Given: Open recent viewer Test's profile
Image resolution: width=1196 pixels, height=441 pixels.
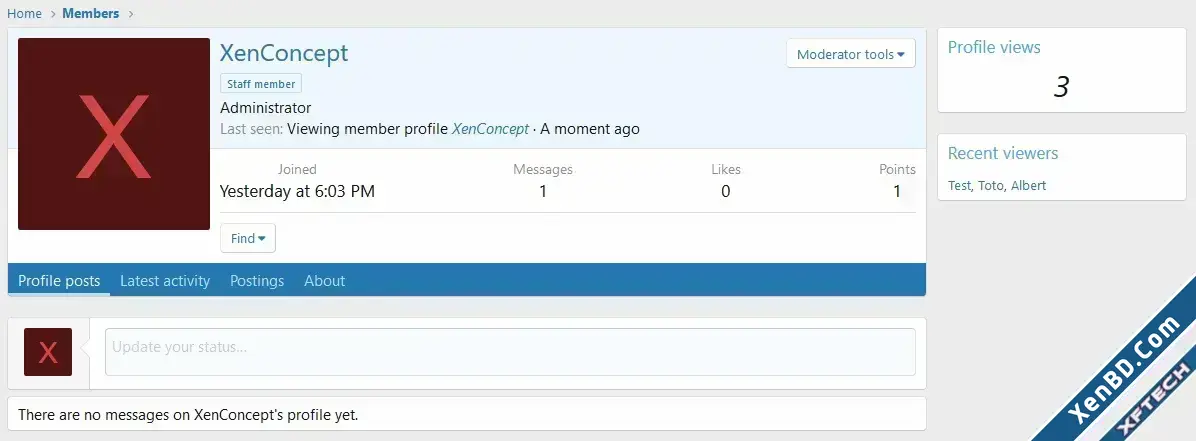Looking at the screenshot, I should (x=960, y=185).
